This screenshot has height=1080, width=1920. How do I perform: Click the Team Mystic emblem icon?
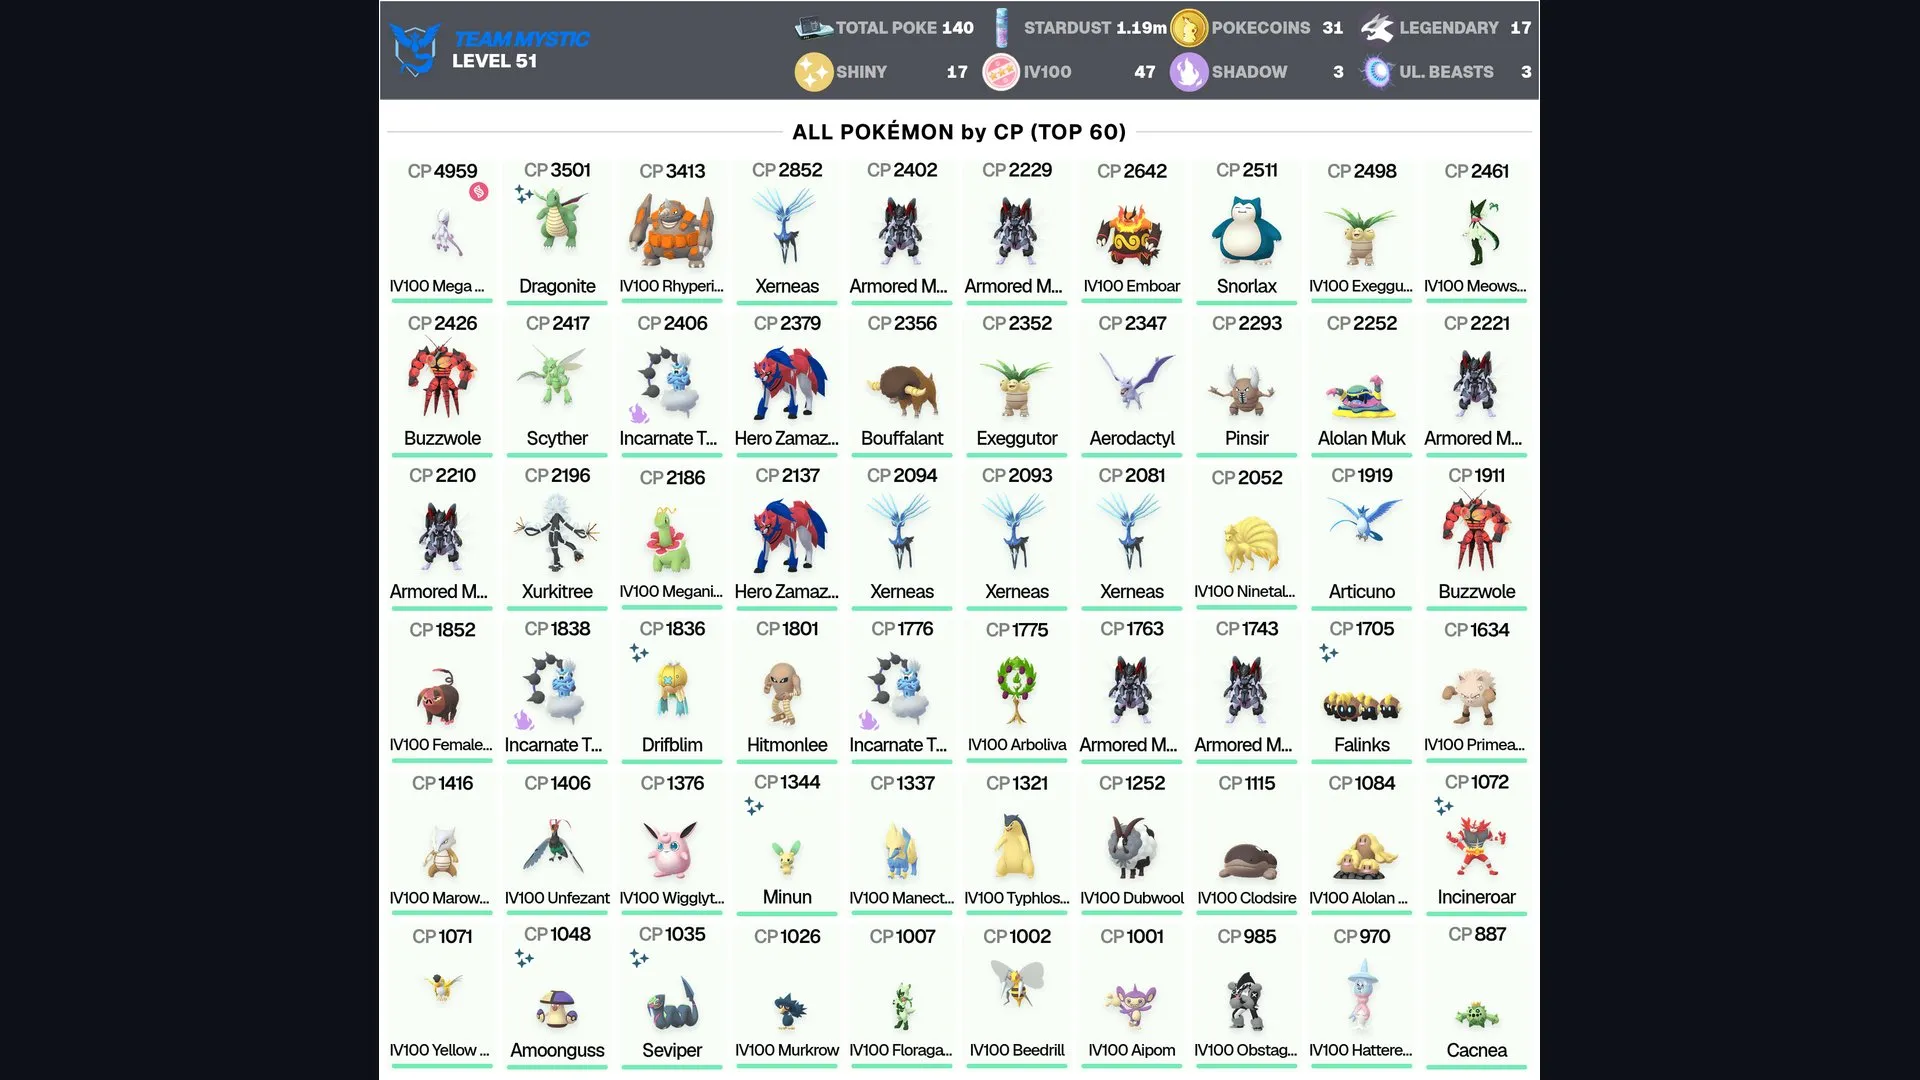[x=415, y=49]
